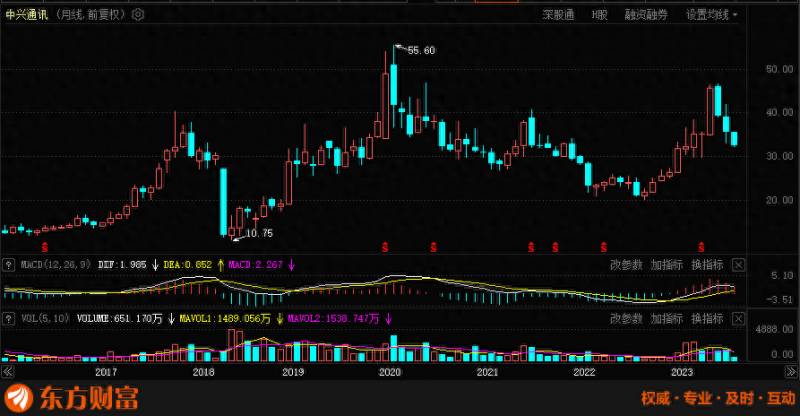Click the 55.60 high price label
The image size is (800, 416).
(421, 51)
